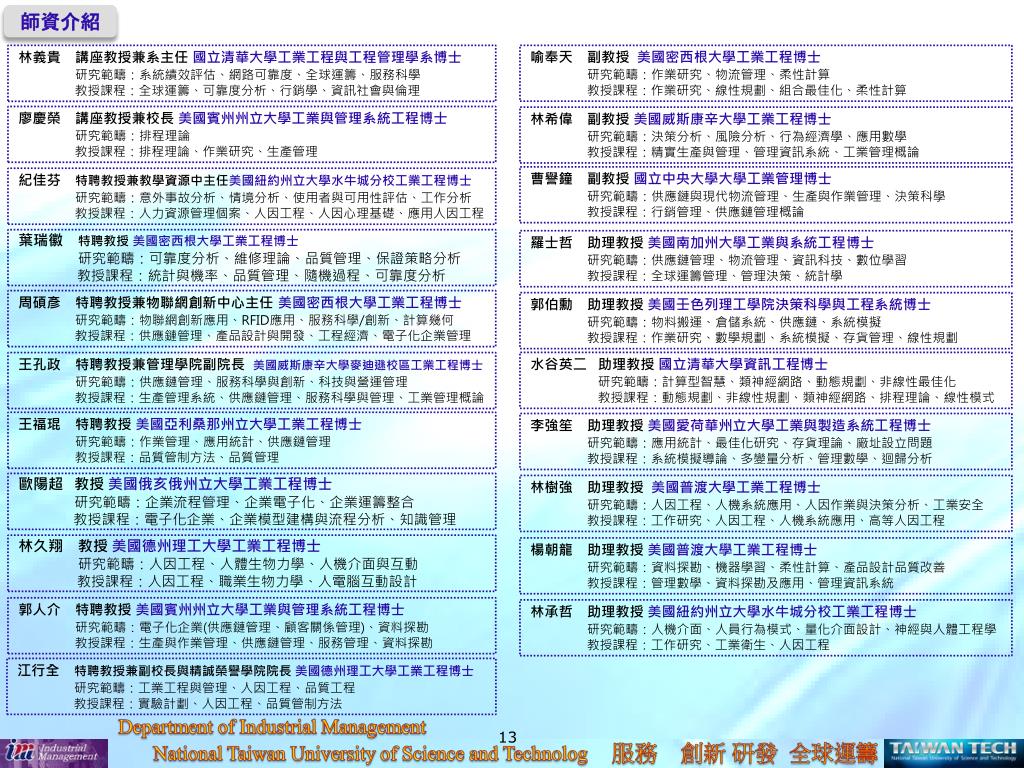This screenshot has width=1024, height=768.
Task: Select faculty name 王孔政
Action: (39, 364)
